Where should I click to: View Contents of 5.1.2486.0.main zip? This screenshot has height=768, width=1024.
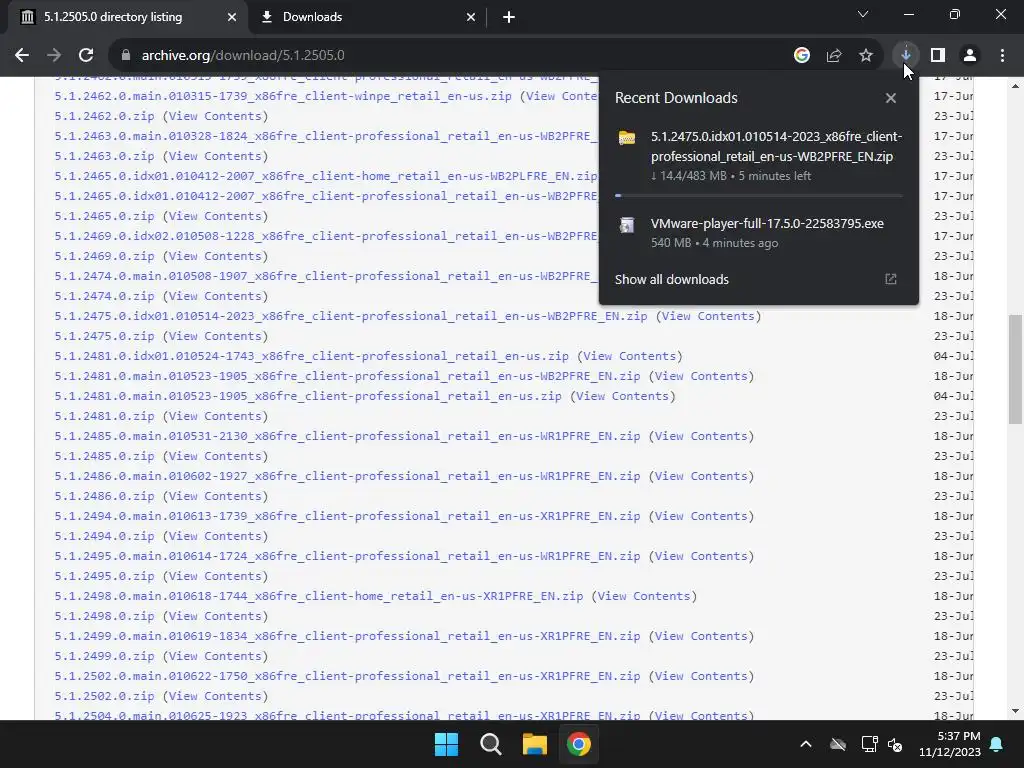pyautogui.click(x=701, y=476)
